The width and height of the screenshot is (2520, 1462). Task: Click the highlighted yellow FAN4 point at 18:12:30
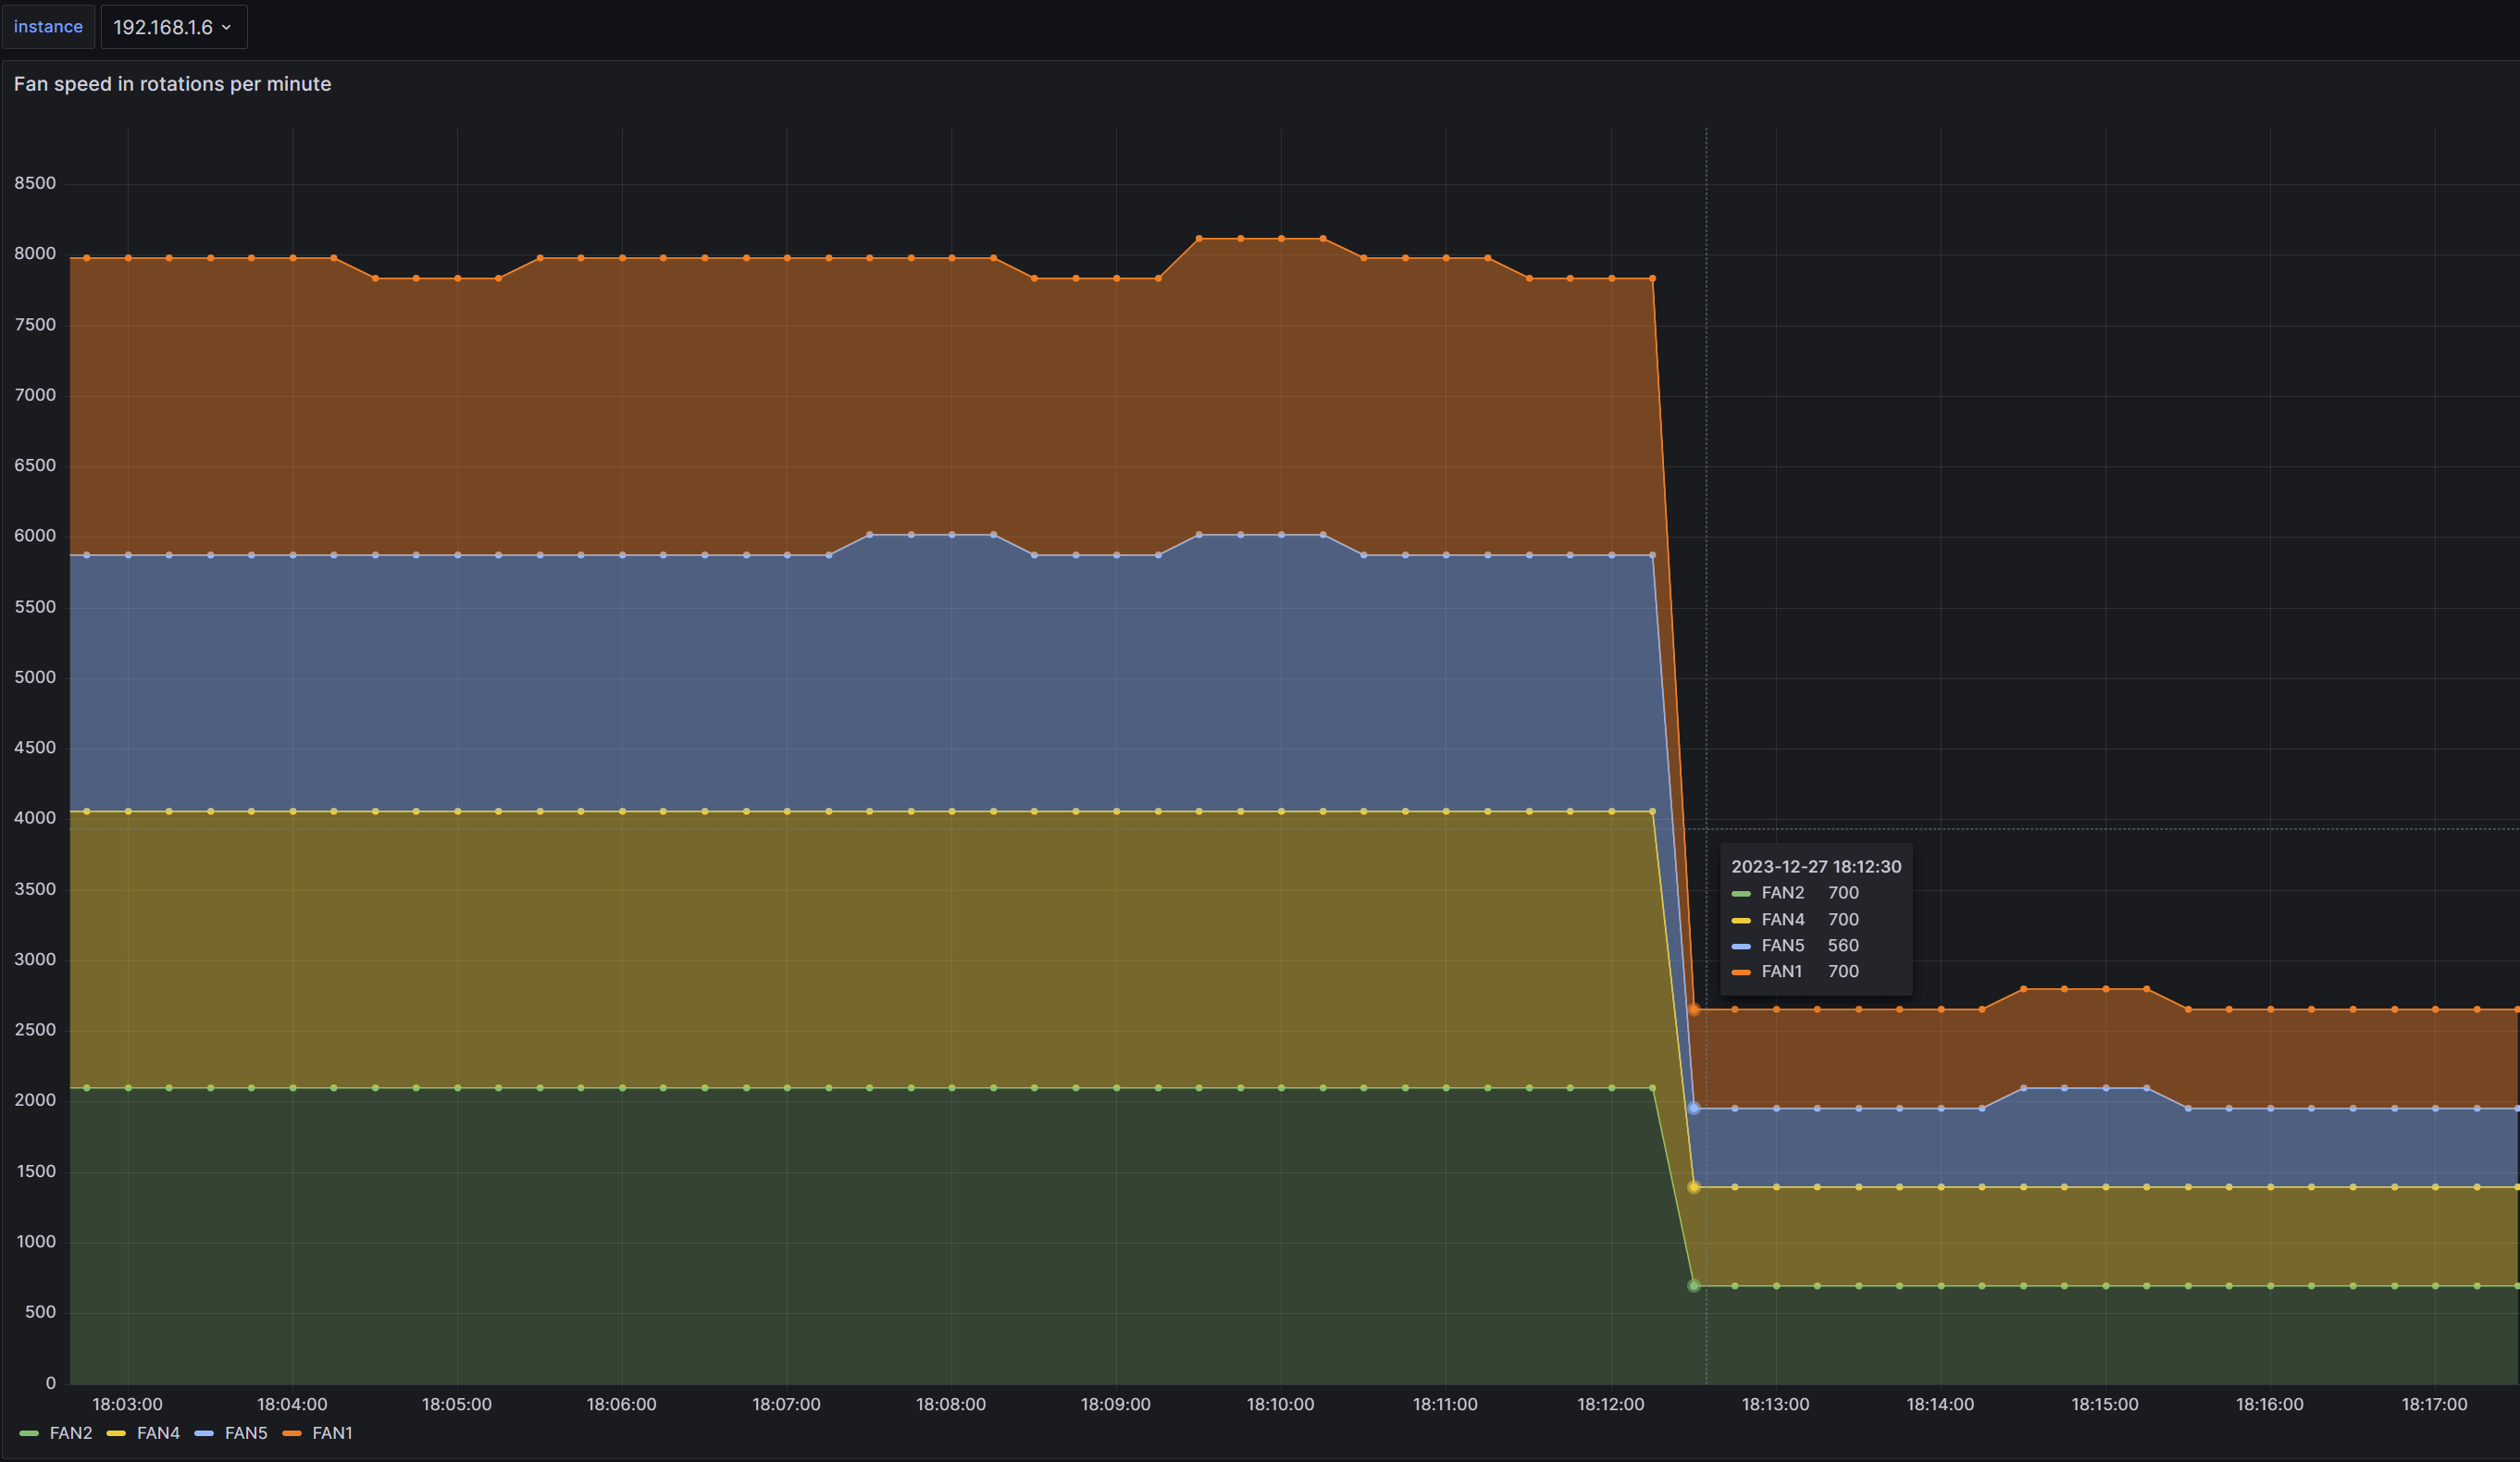(x=1693, y=1187)
